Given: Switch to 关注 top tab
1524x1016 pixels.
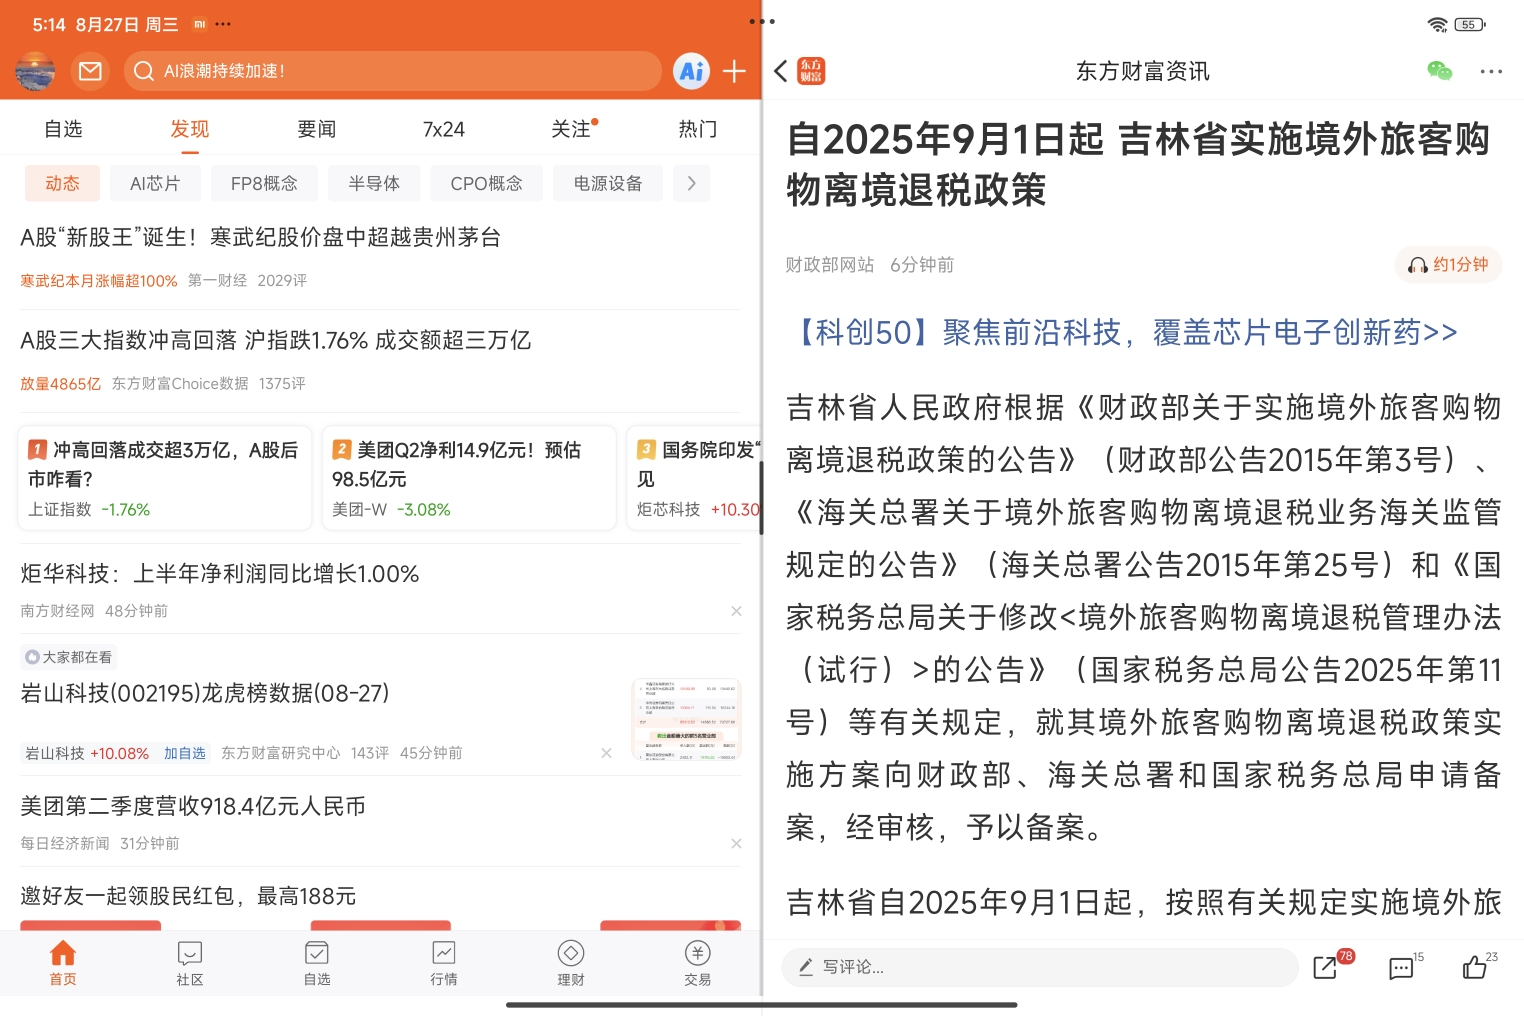Looking at the screenshot, I should coord(572,129).
